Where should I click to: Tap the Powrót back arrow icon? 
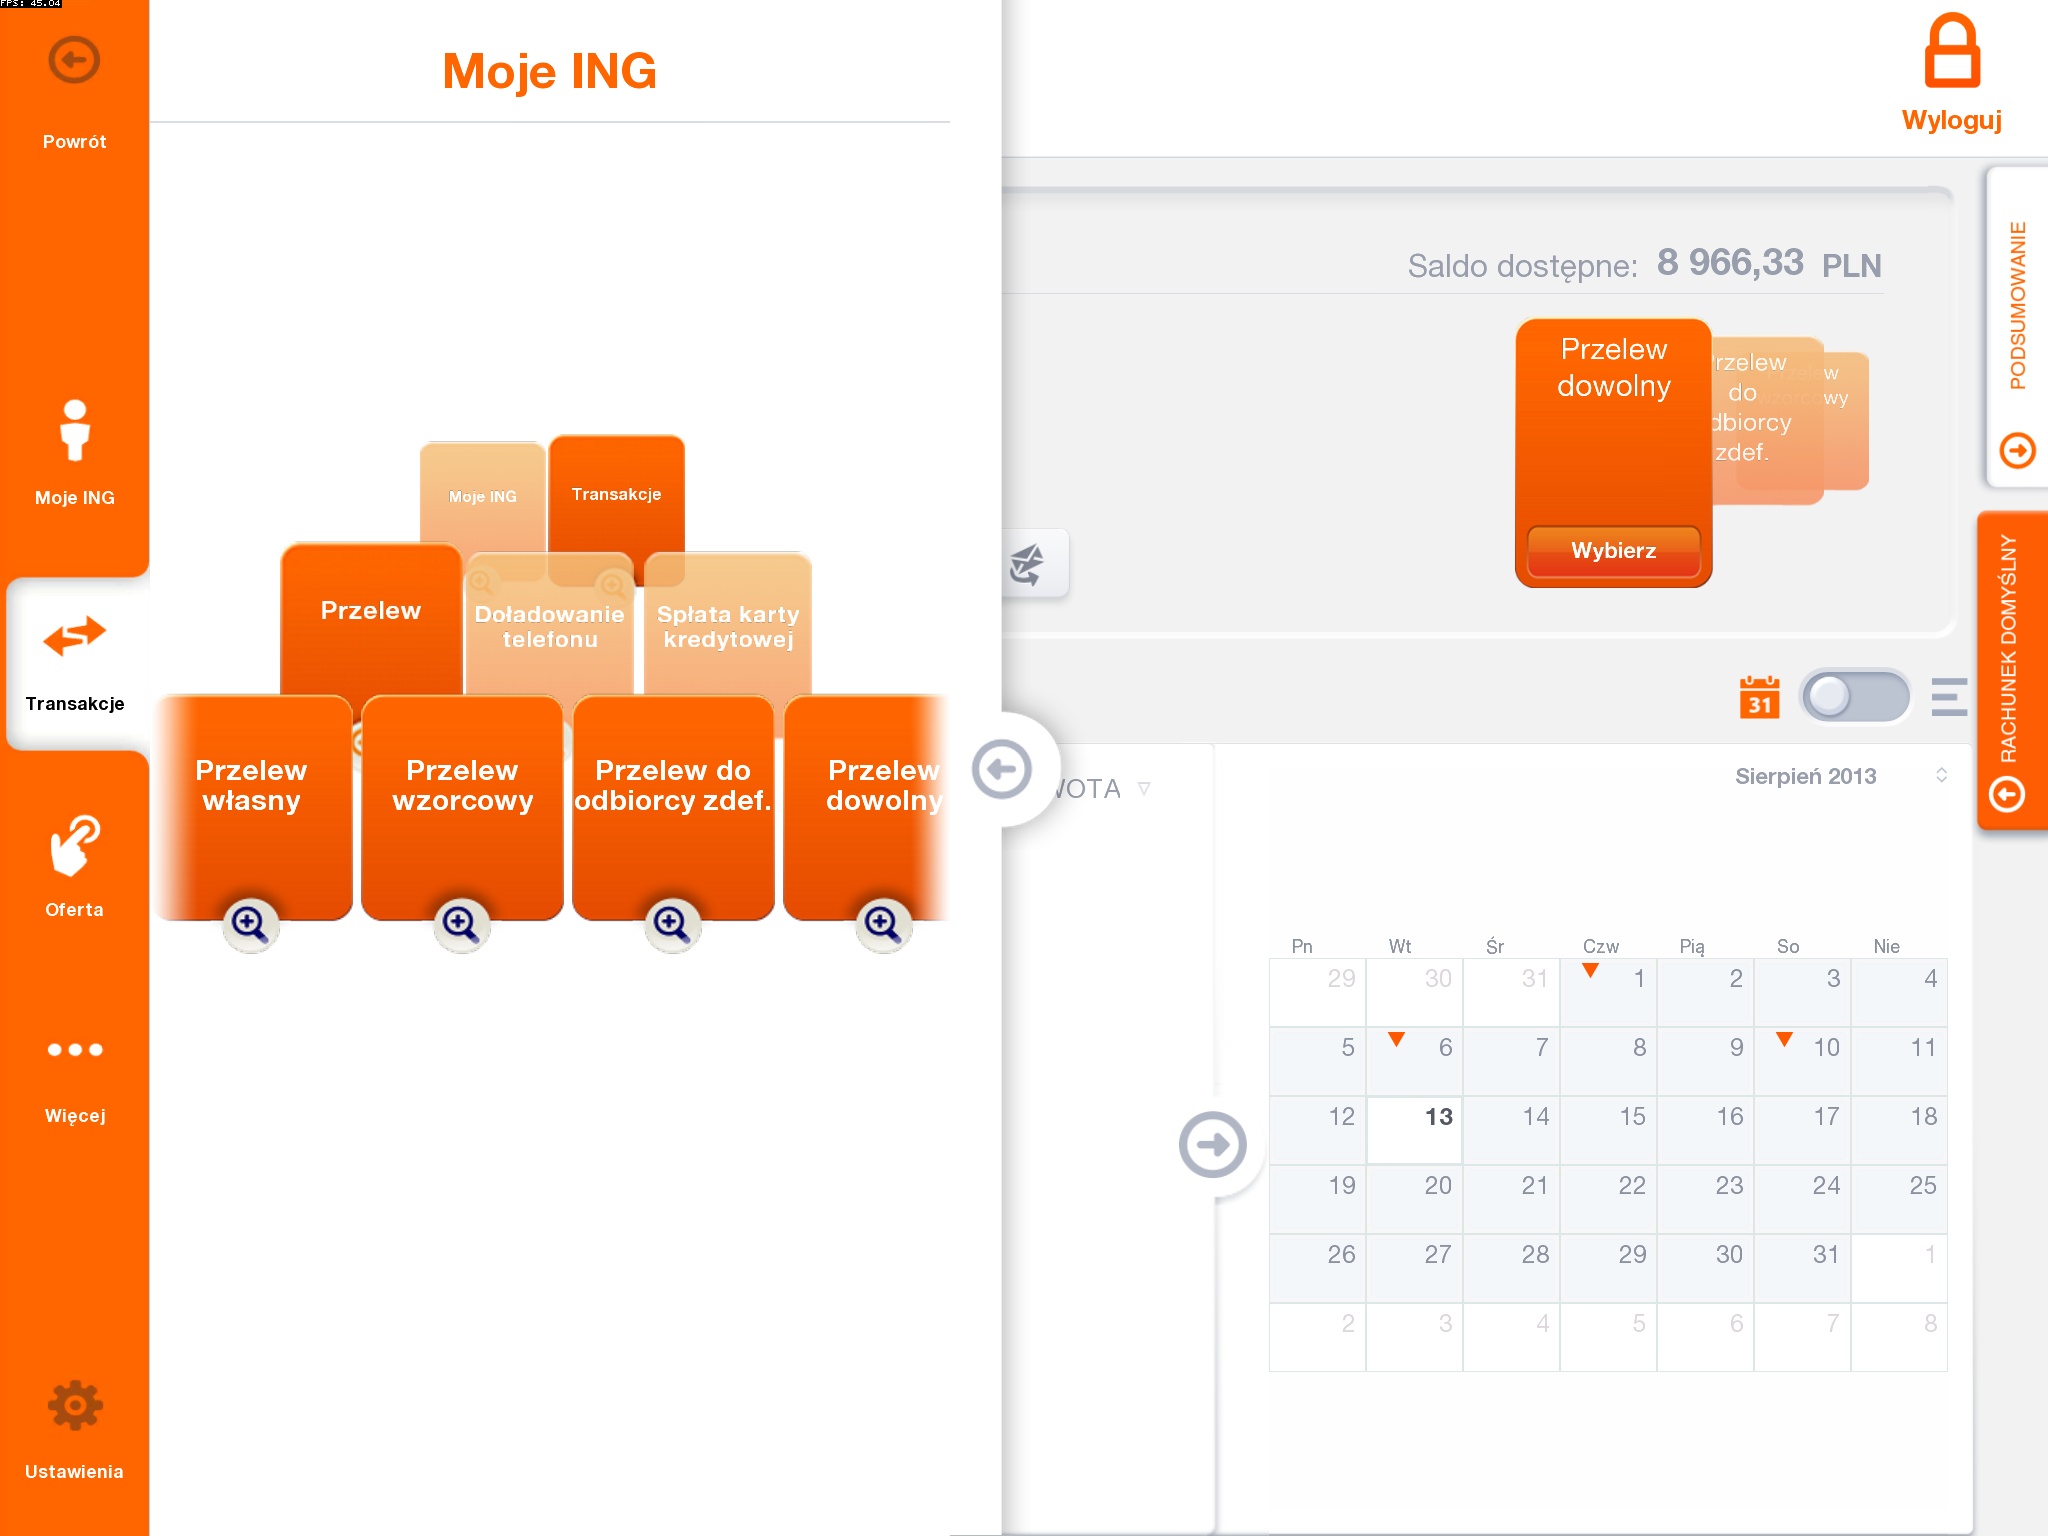(x=74, y=61)
